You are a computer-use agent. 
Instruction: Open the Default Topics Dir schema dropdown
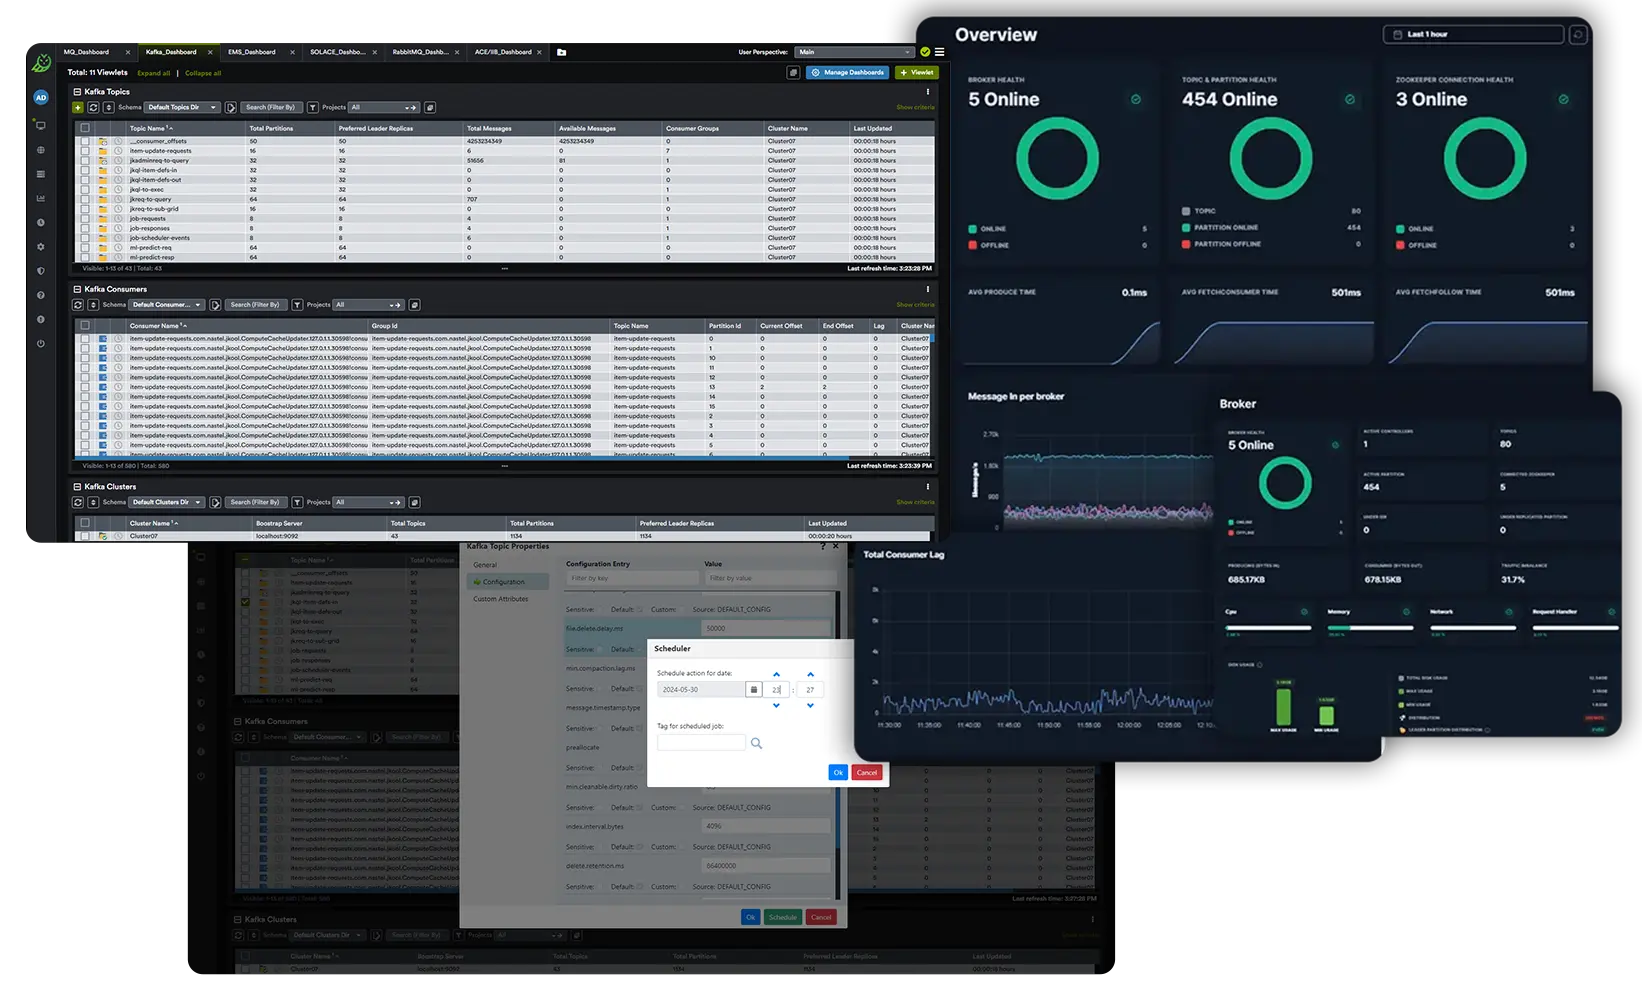[183, 107]
